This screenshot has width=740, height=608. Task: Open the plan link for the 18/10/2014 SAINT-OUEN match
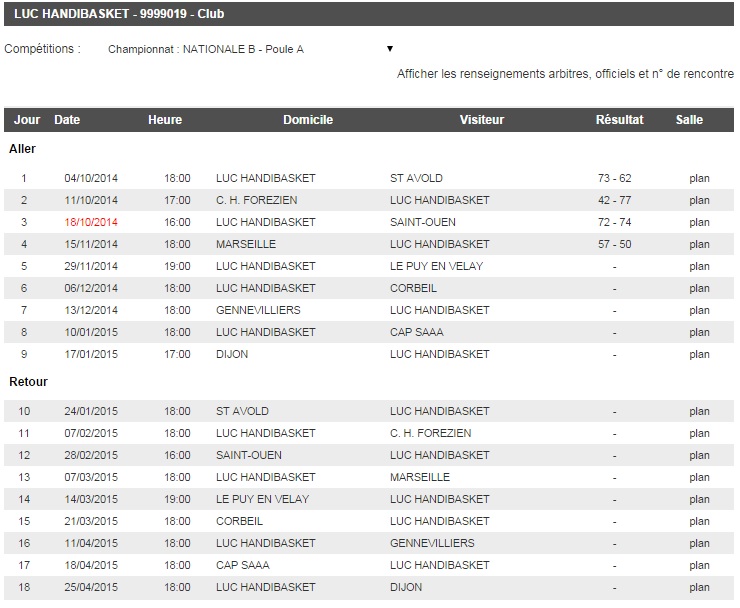pyautogui.click(x=699, y=222)
